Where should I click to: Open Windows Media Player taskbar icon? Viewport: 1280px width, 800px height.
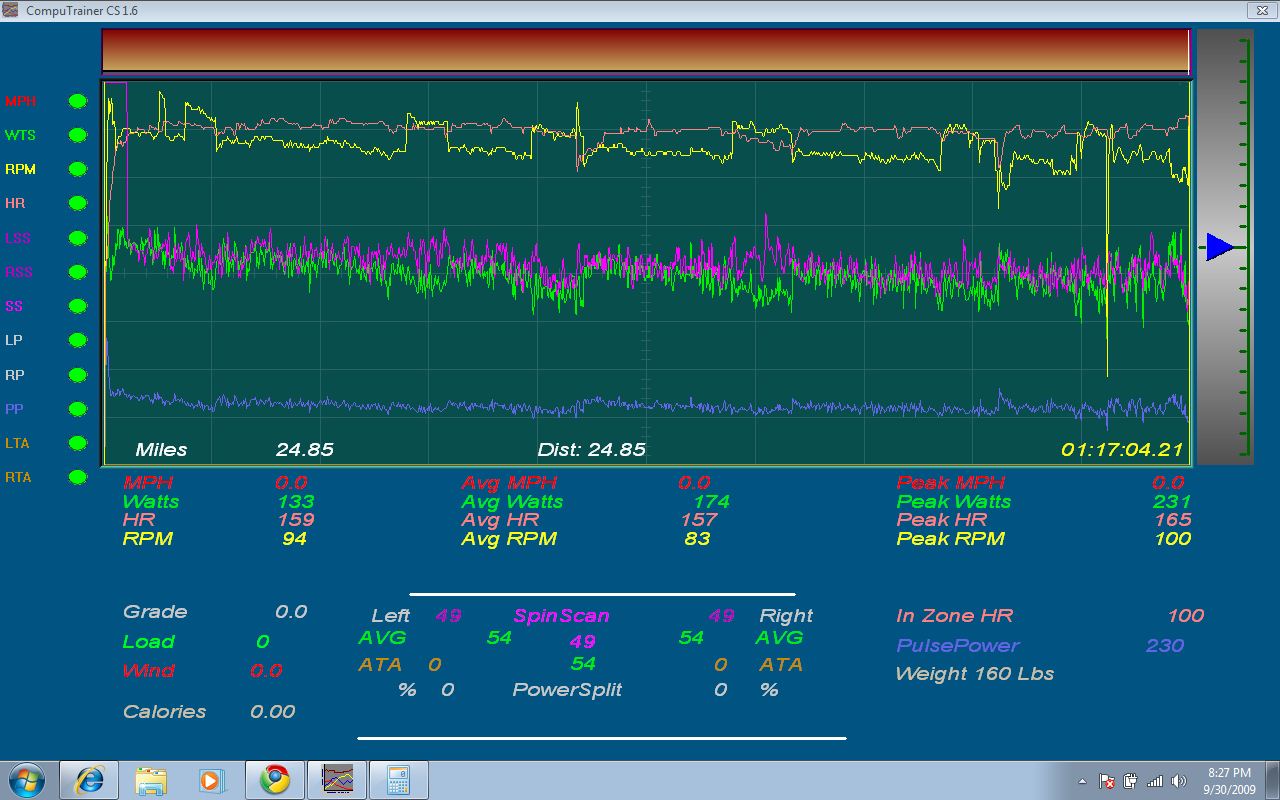212,780
